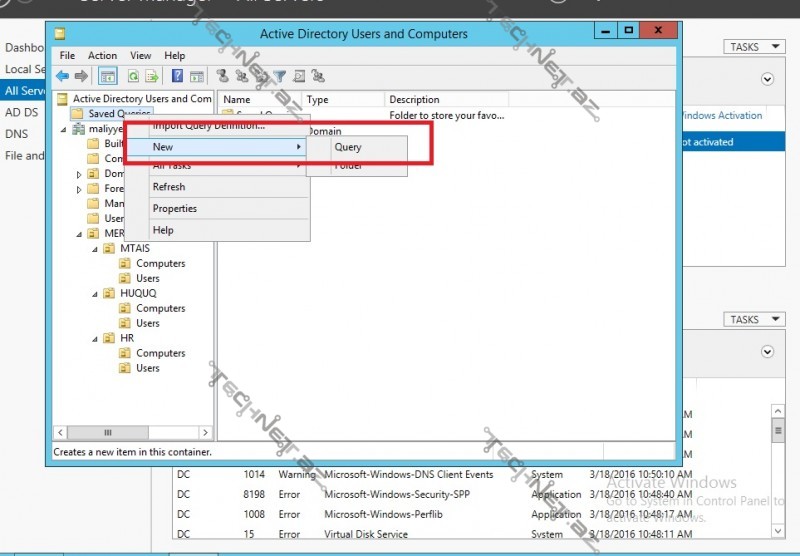Open lower TASKS dropdown in Server Manager
Screen dimensions: 800x556
tap(754, 320)
